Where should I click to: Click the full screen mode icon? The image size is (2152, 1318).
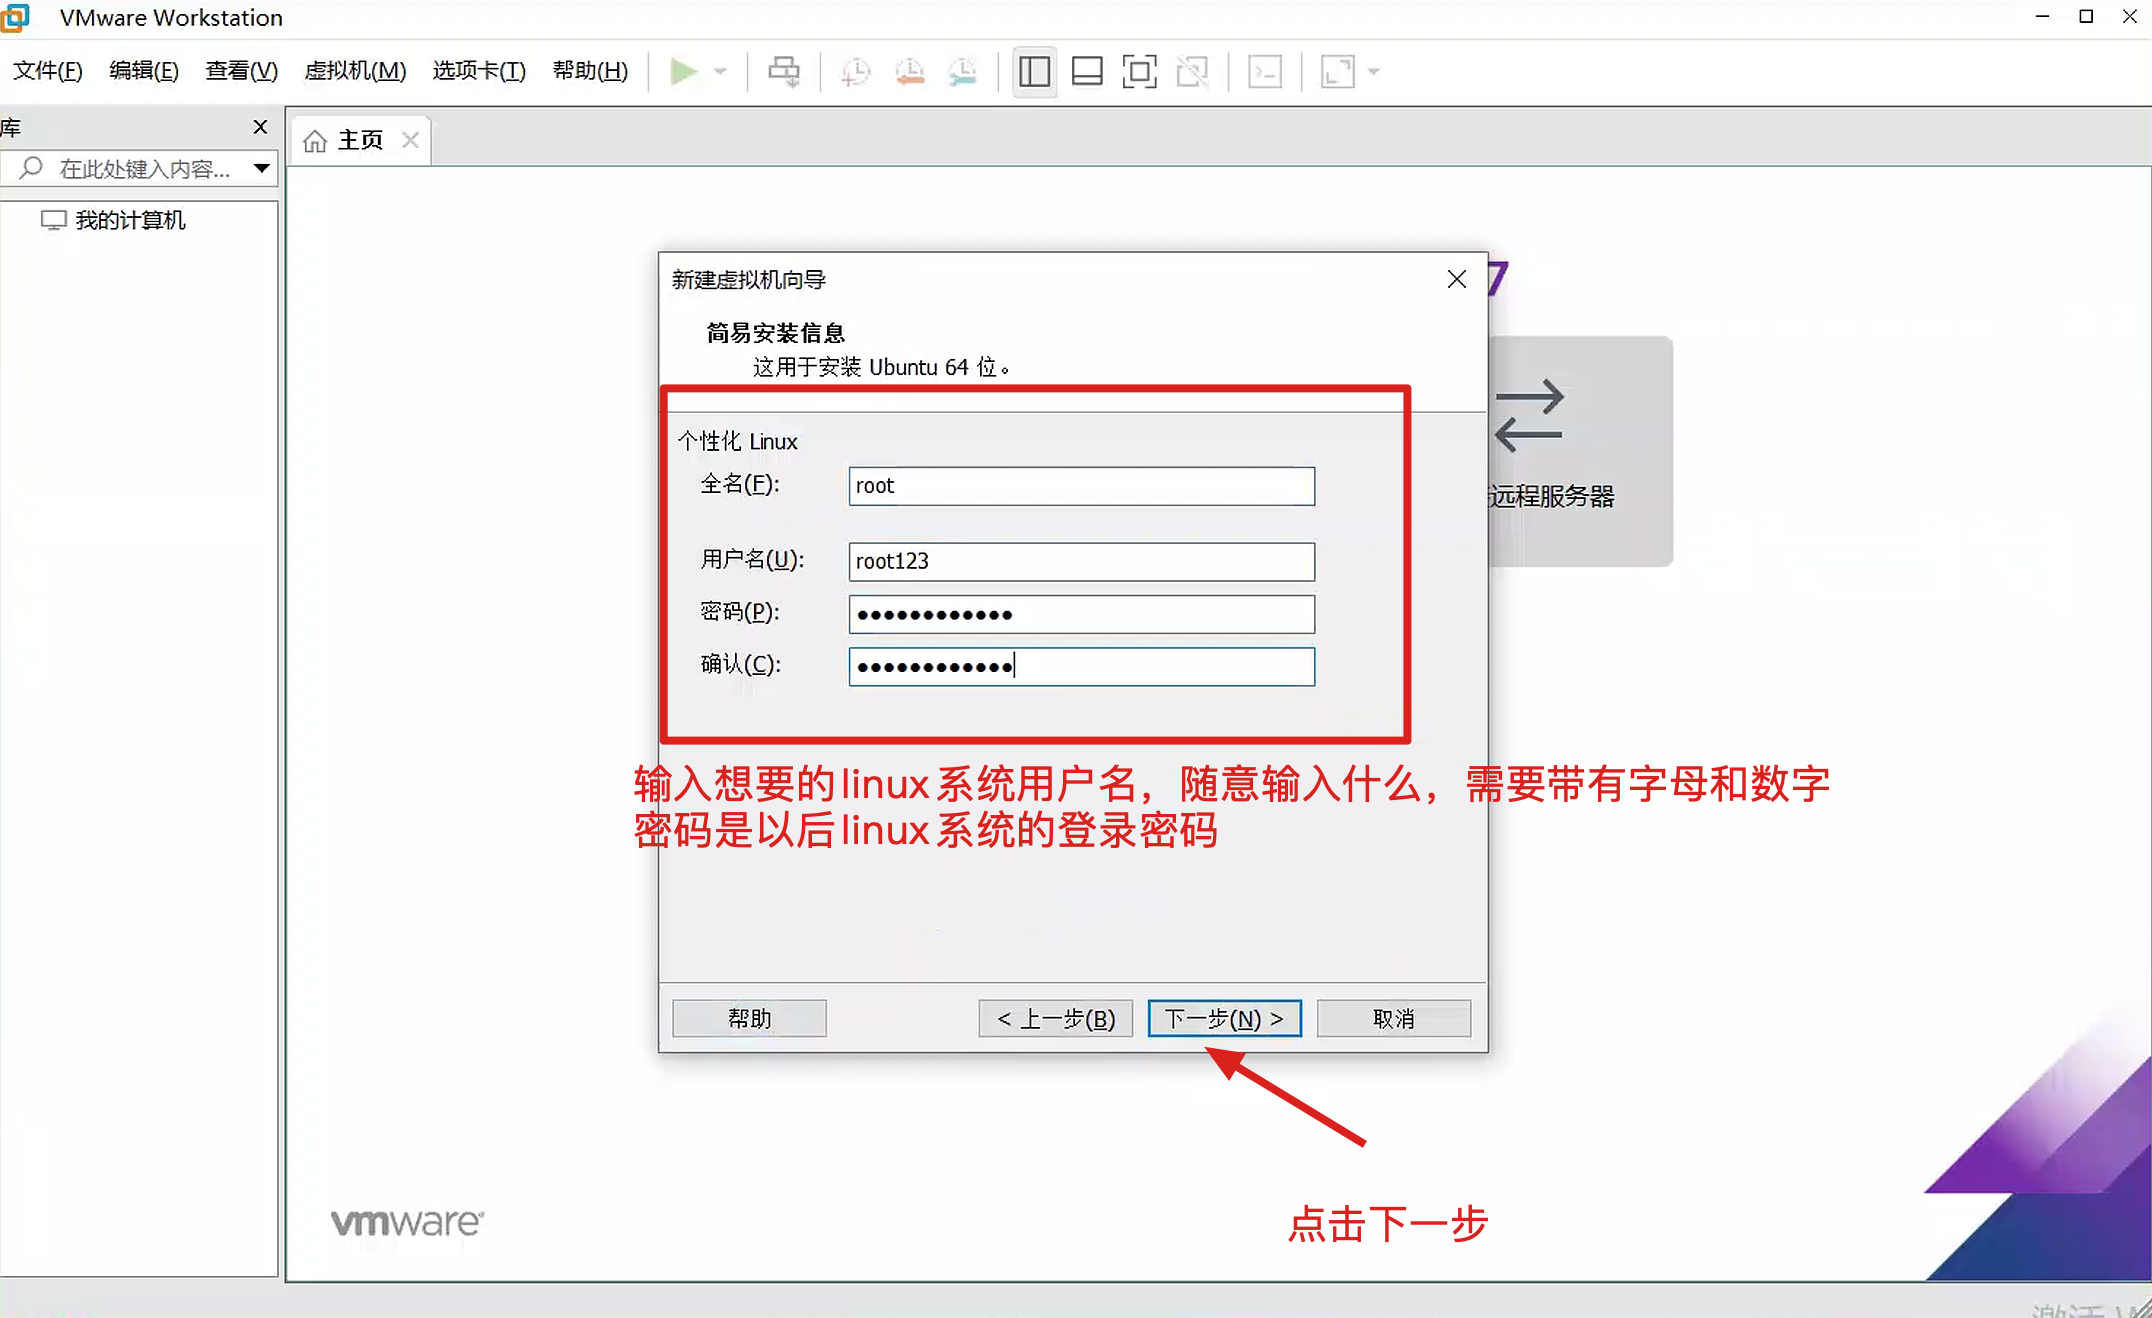1140,72
